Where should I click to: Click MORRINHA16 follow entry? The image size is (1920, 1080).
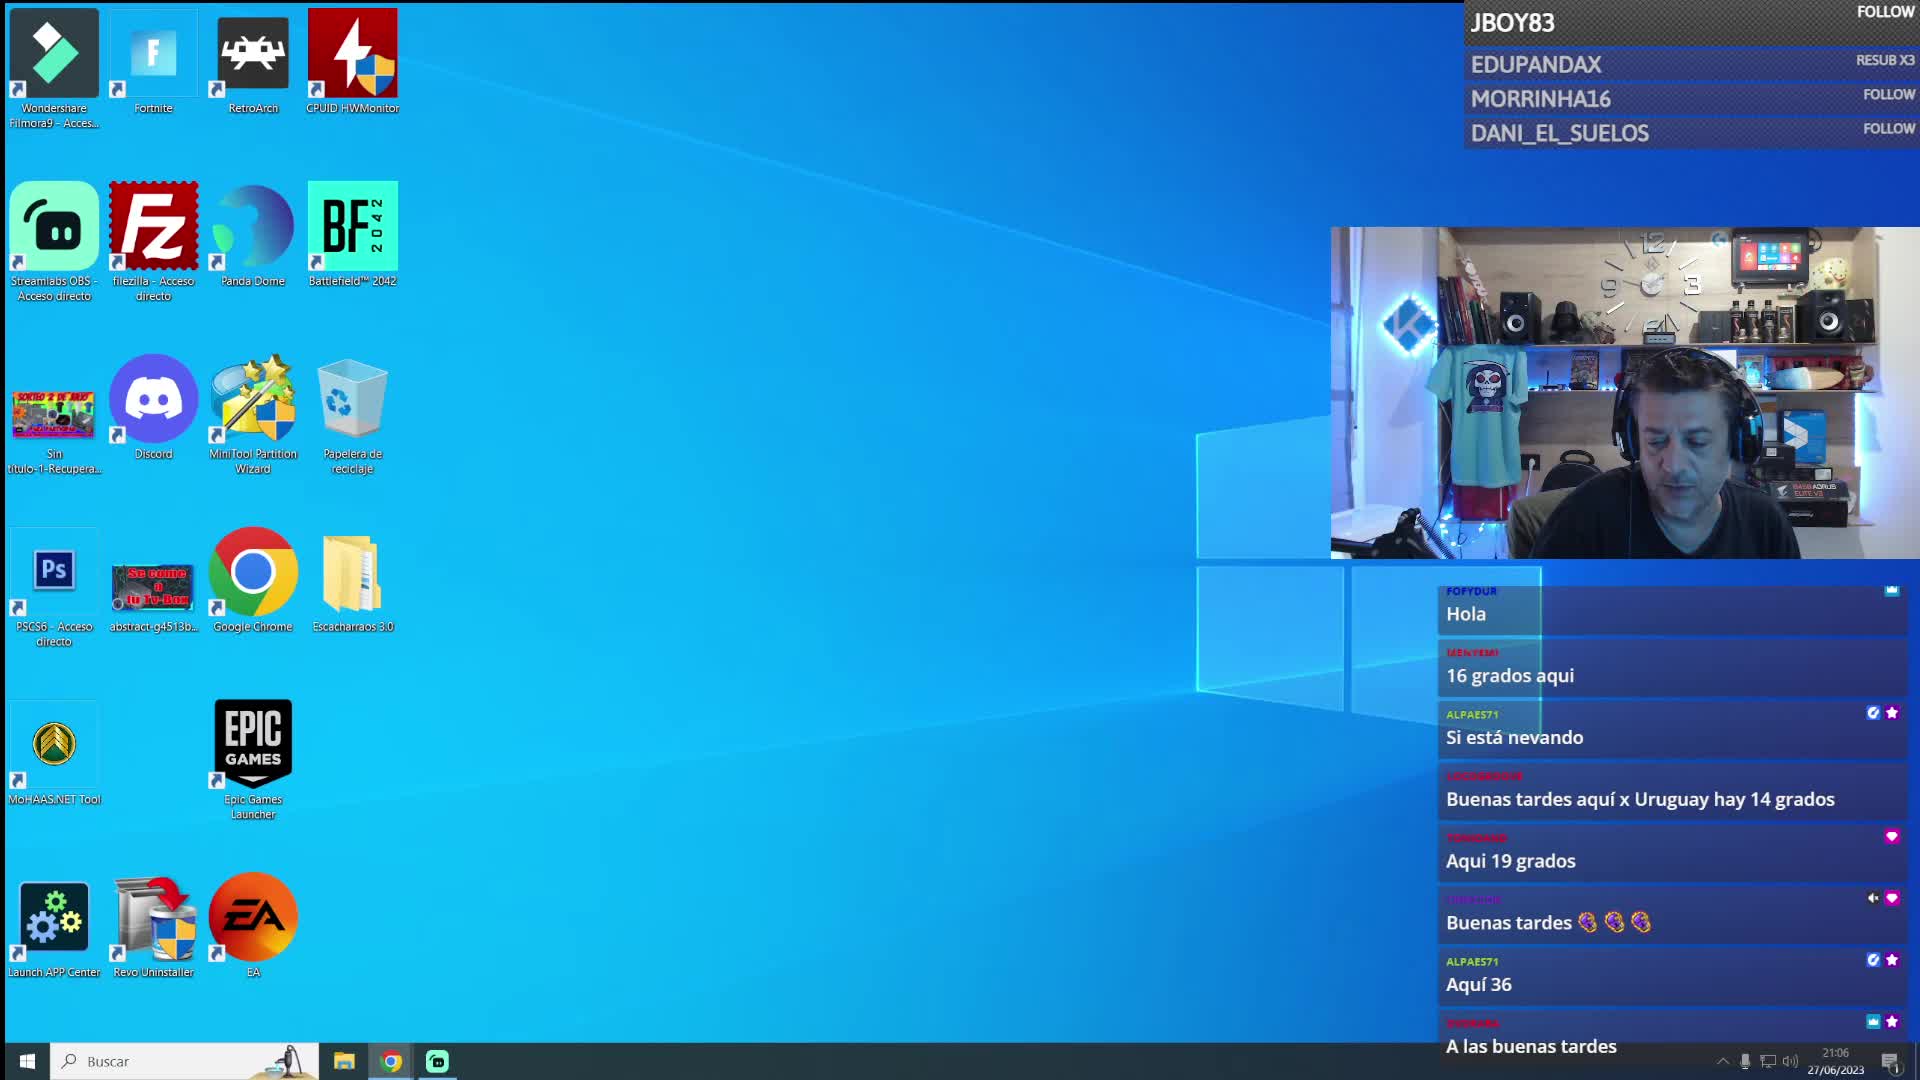point(1692,98)
